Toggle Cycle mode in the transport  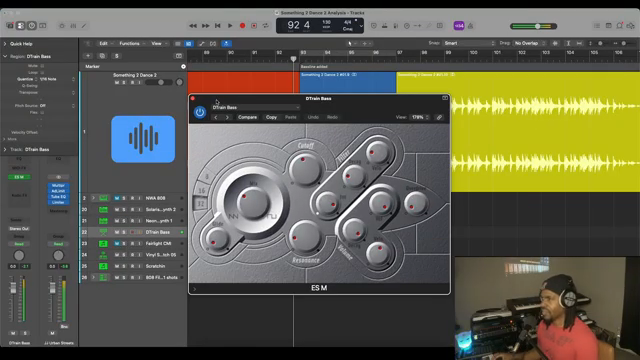tap(266, 26)
